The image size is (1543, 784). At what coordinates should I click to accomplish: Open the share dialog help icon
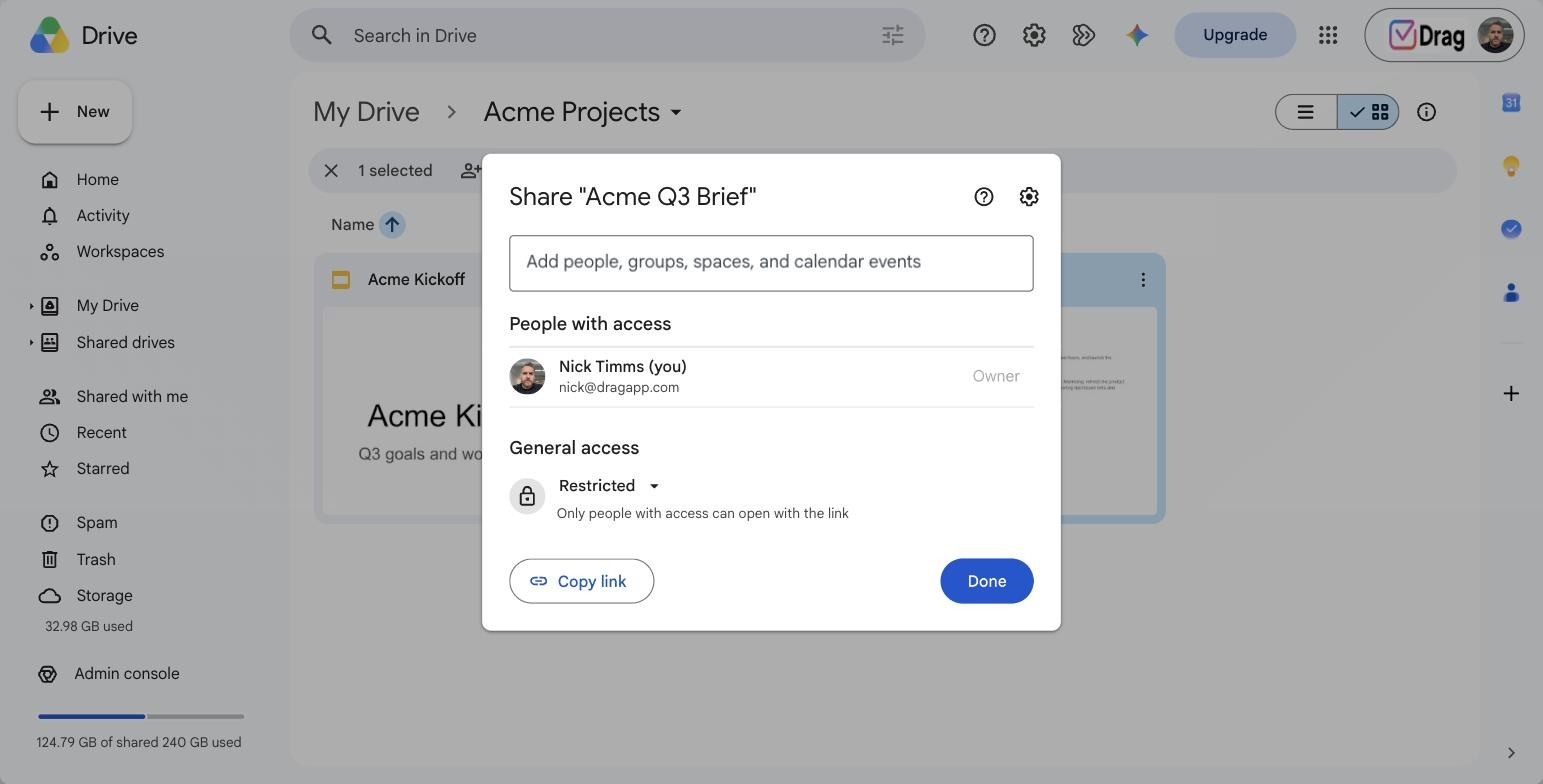click(984, 197)
